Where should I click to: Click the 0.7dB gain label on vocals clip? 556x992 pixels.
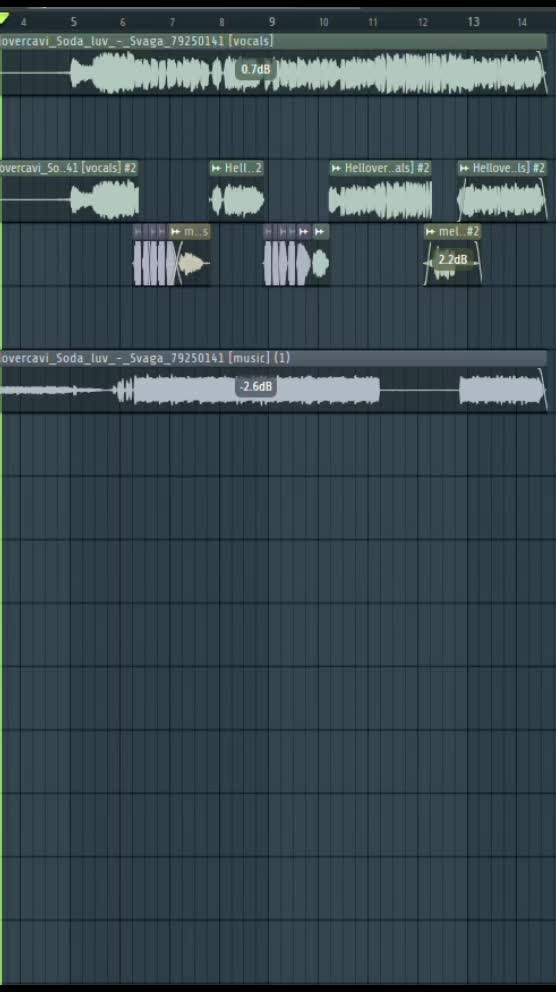point(256,69)
